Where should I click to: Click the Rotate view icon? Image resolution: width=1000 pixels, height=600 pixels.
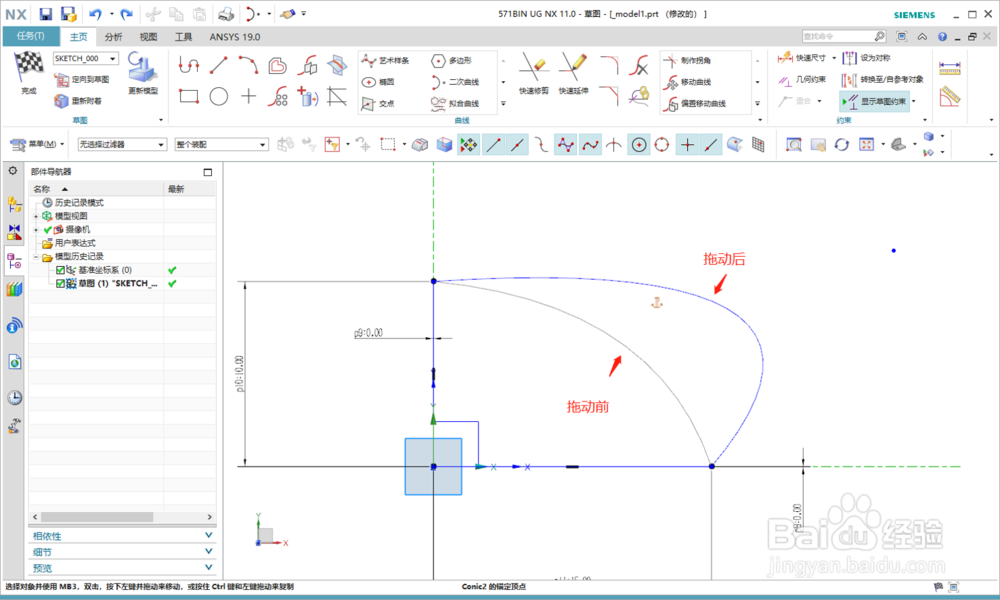click(x=842, y=145)
